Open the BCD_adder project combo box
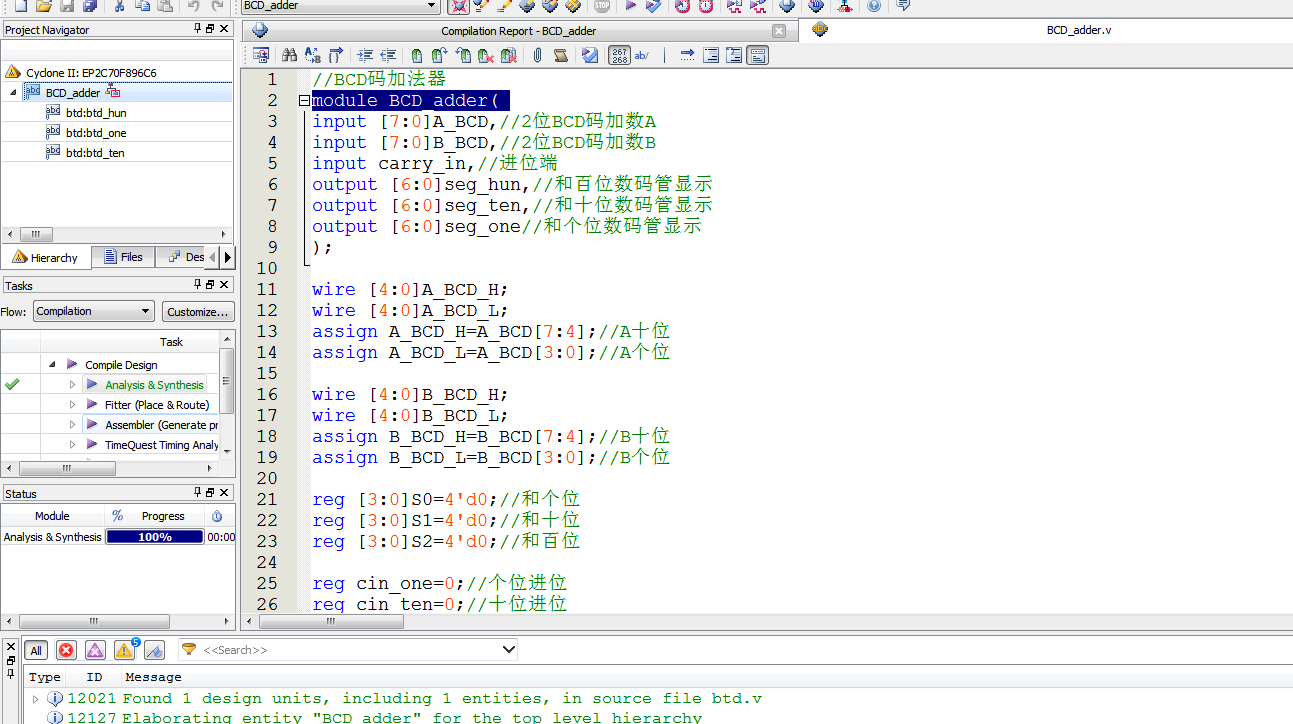Screen dimensions: 1293x724 340,6
